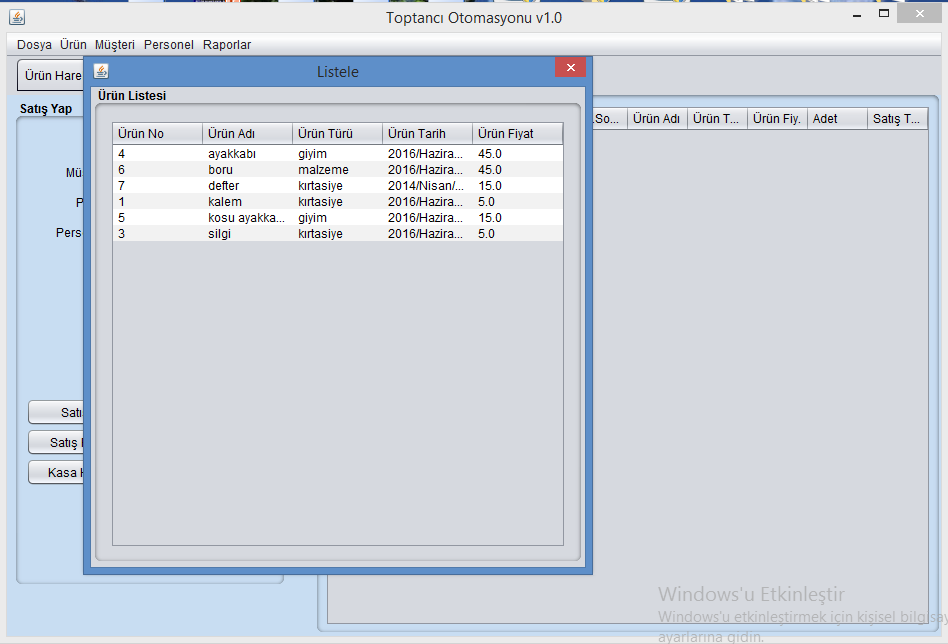The height and width of the screenshot is (644, 948).
Task: Click the Ürün Tarih column header
Action: (x=427, y=134)
